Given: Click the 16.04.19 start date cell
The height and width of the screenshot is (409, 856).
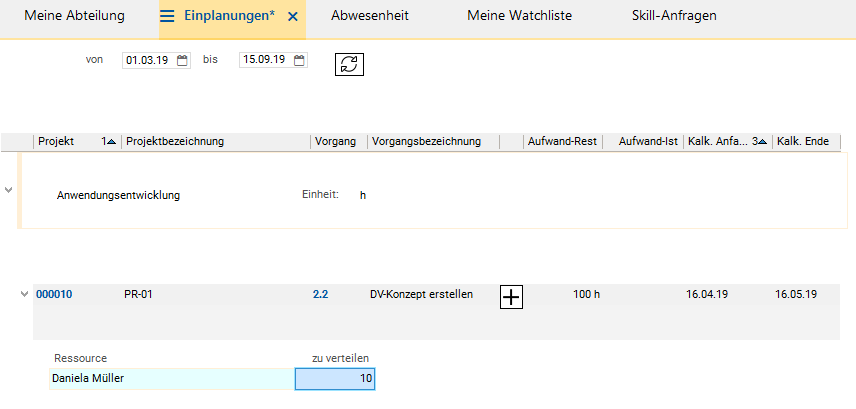Looking at the screenshot, I should pyautogui.click(x=707, y=295).
